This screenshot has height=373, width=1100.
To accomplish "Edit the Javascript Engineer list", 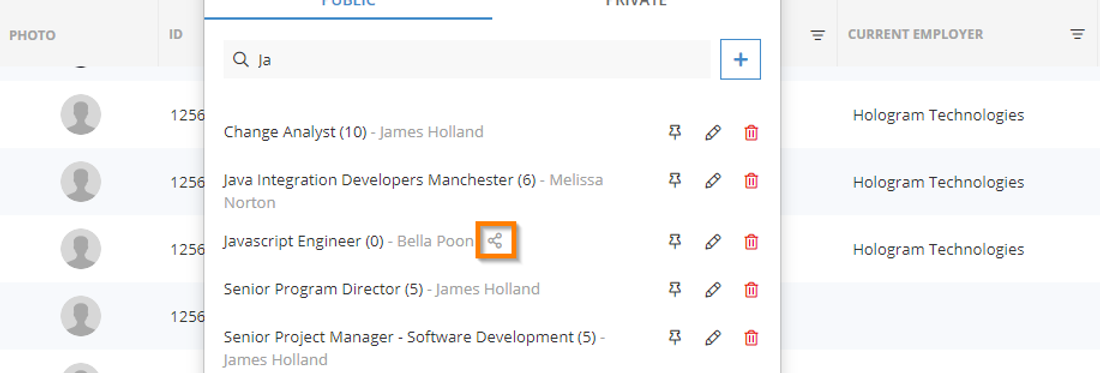I will (x=713, y=241).
